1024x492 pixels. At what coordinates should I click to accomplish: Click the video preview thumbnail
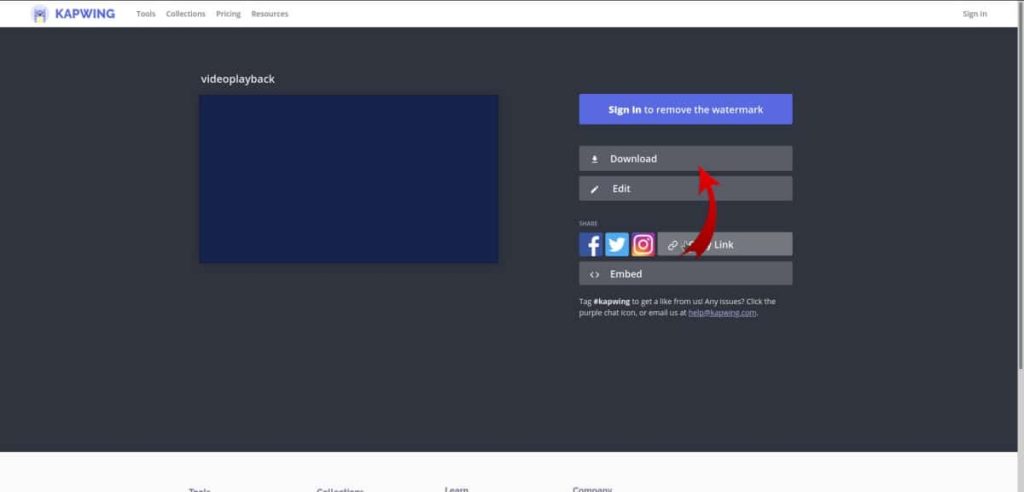point(349,179)
